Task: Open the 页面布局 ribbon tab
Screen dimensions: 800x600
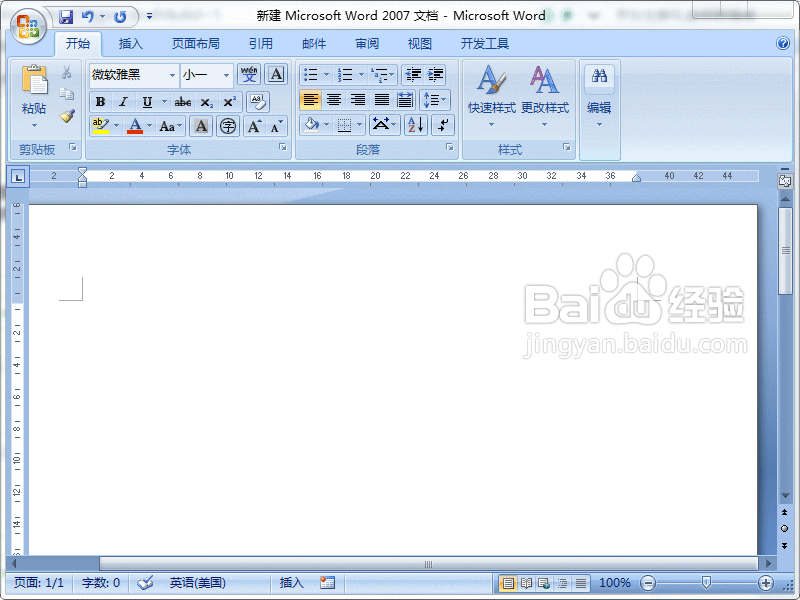Action: pyautogui.click(x=196, y=43)
